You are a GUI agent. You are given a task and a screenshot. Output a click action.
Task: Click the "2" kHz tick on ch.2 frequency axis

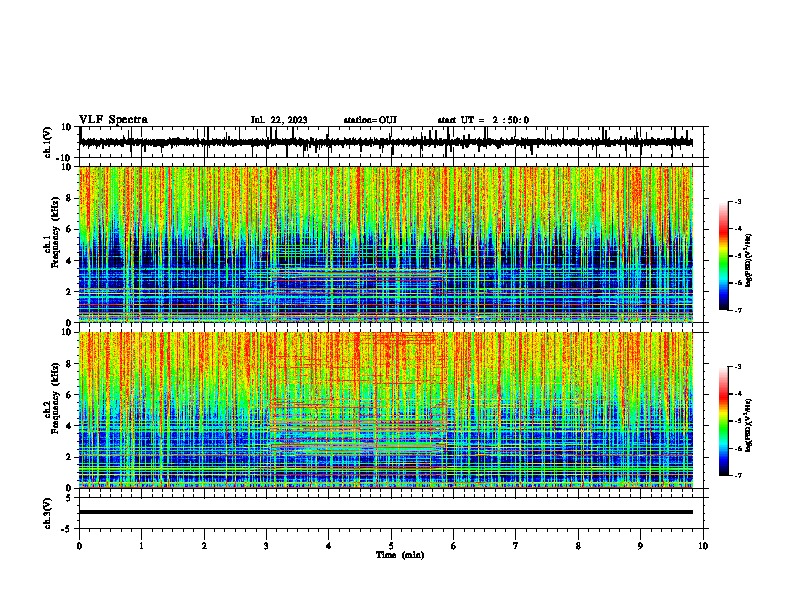(x=70, y=457)
